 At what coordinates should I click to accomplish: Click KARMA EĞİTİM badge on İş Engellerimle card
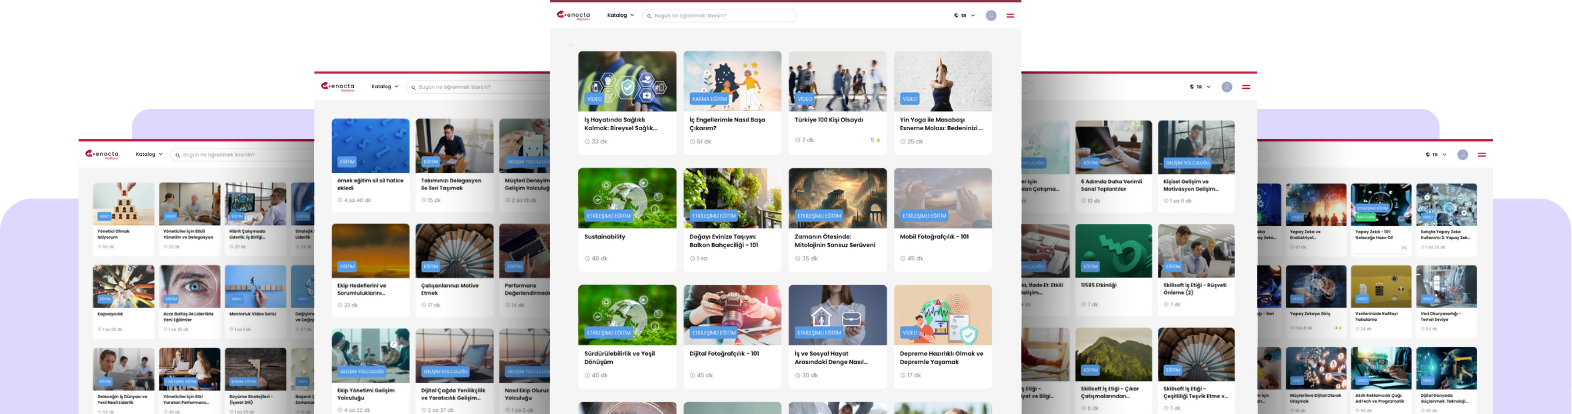pos(709,99)
